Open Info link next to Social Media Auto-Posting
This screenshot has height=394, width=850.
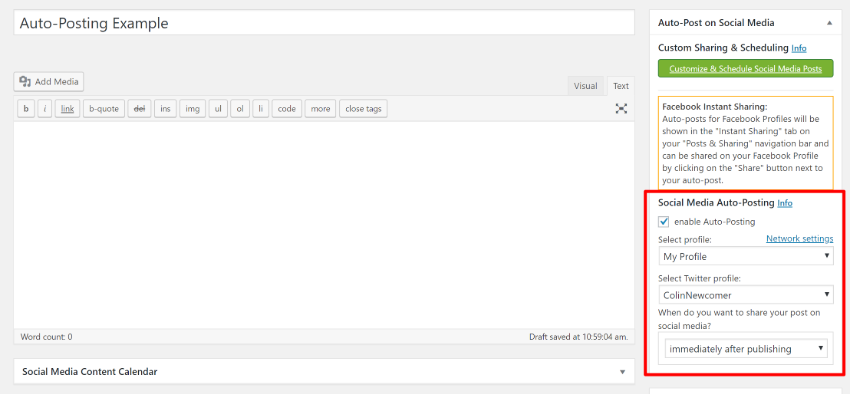pyautogui.click(x=784, y=203)
